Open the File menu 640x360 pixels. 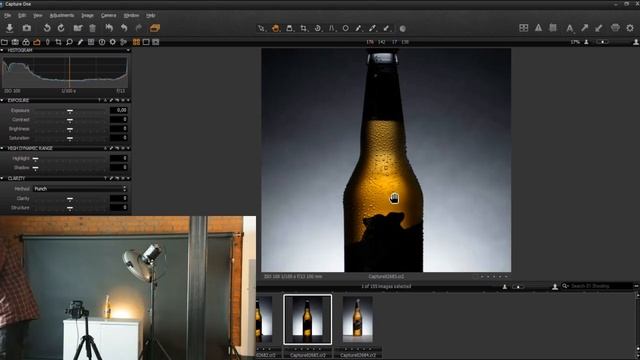click(7, 15)
